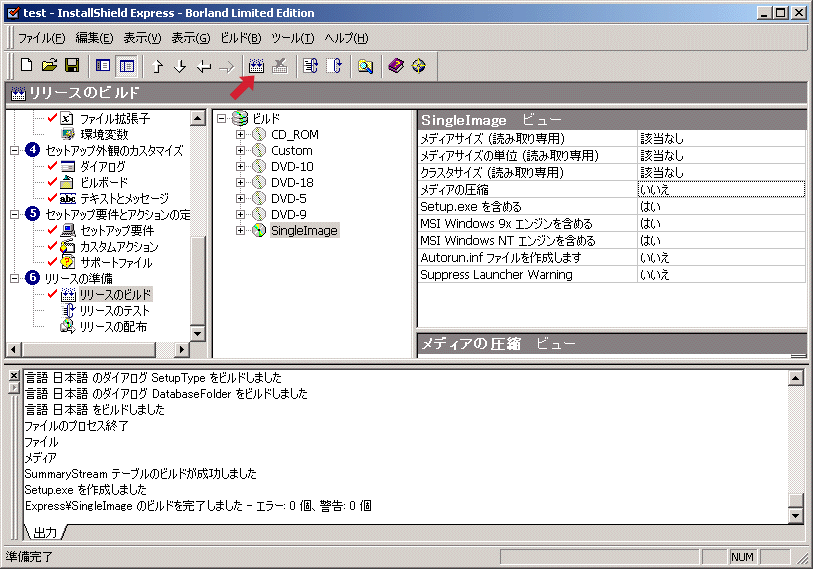Click red checkmark beside カスタムアクション
813x569 pixels.
(x=52, y=246)
